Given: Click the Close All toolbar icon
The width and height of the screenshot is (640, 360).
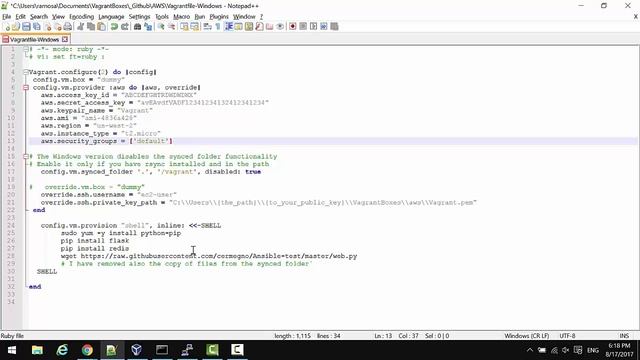Looking at the screenshot, I should coord(58,27).
